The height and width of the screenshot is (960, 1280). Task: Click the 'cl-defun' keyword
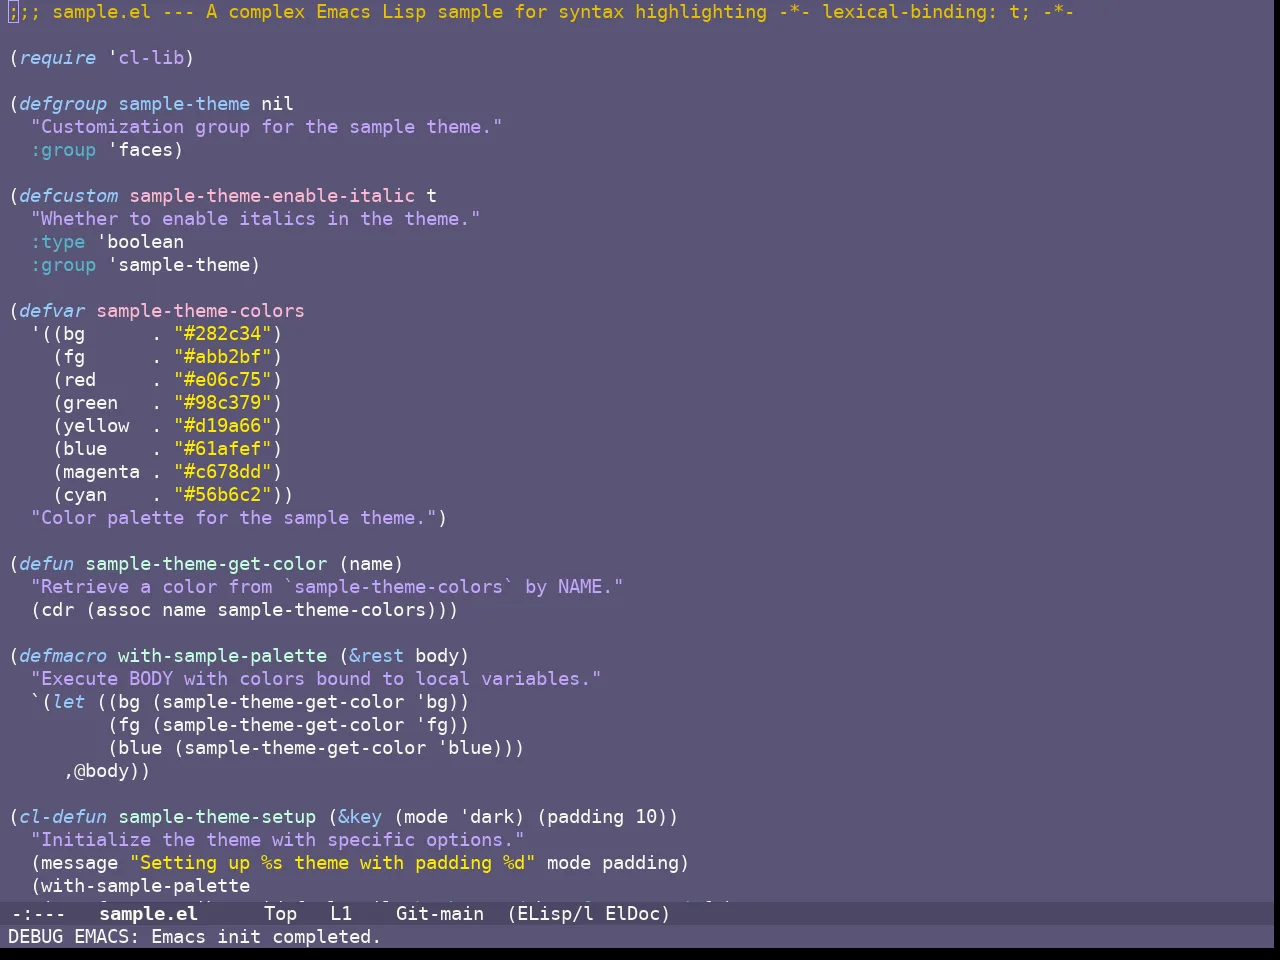pyautogui.click(x=63, y=817)
